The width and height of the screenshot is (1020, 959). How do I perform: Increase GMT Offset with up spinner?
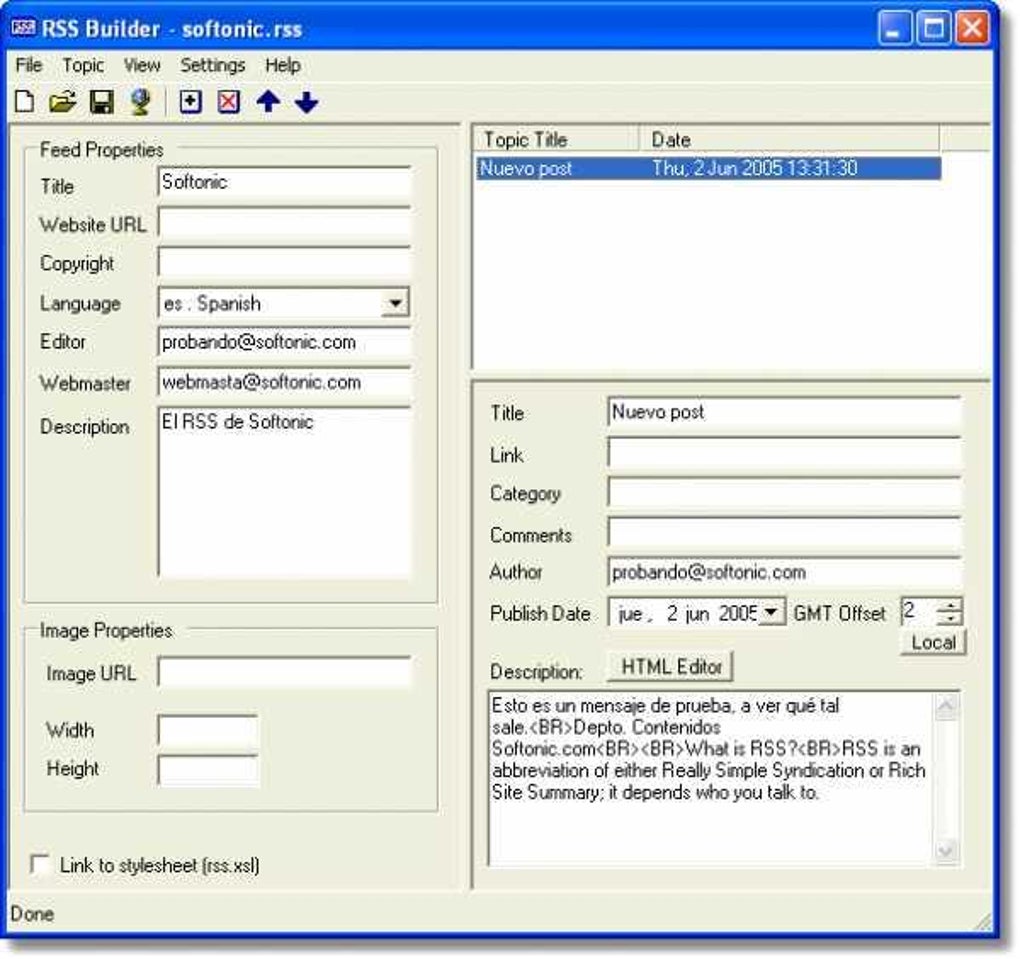(950, 606)
